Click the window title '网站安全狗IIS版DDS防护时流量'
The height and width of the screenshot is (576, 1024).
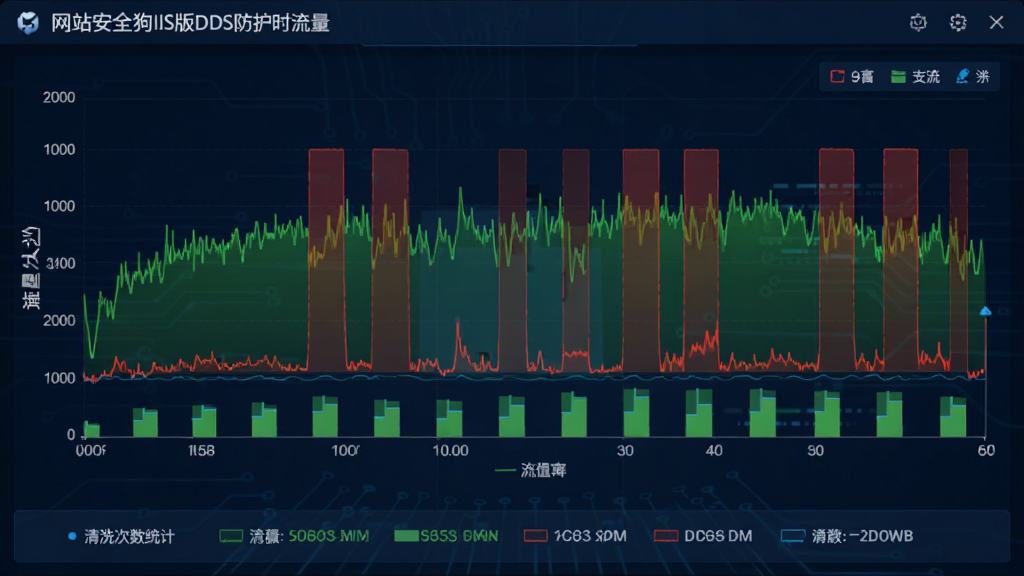point(190,23)
